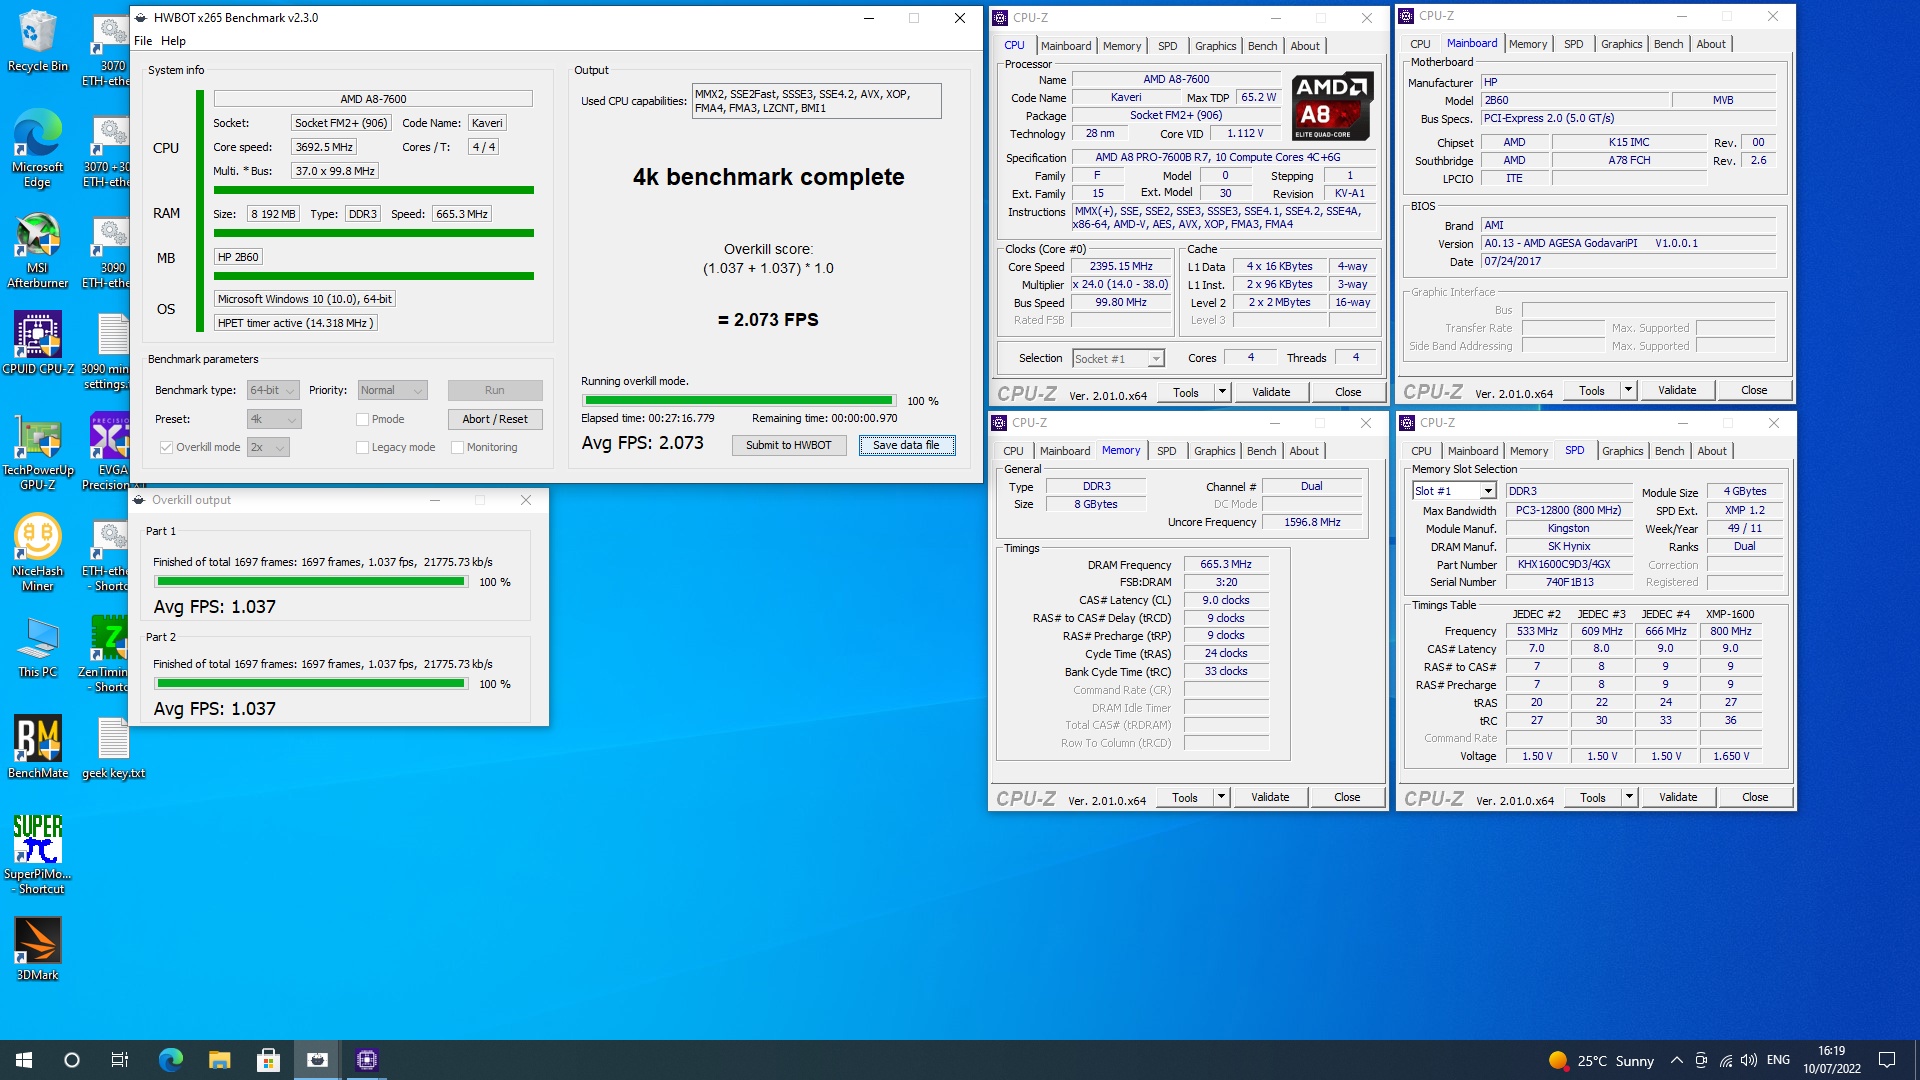Image resolution: width=1920 pixels, height=1080 pixels.
Task: Open the Help menu in HWBOT
Action: [173, 41]
